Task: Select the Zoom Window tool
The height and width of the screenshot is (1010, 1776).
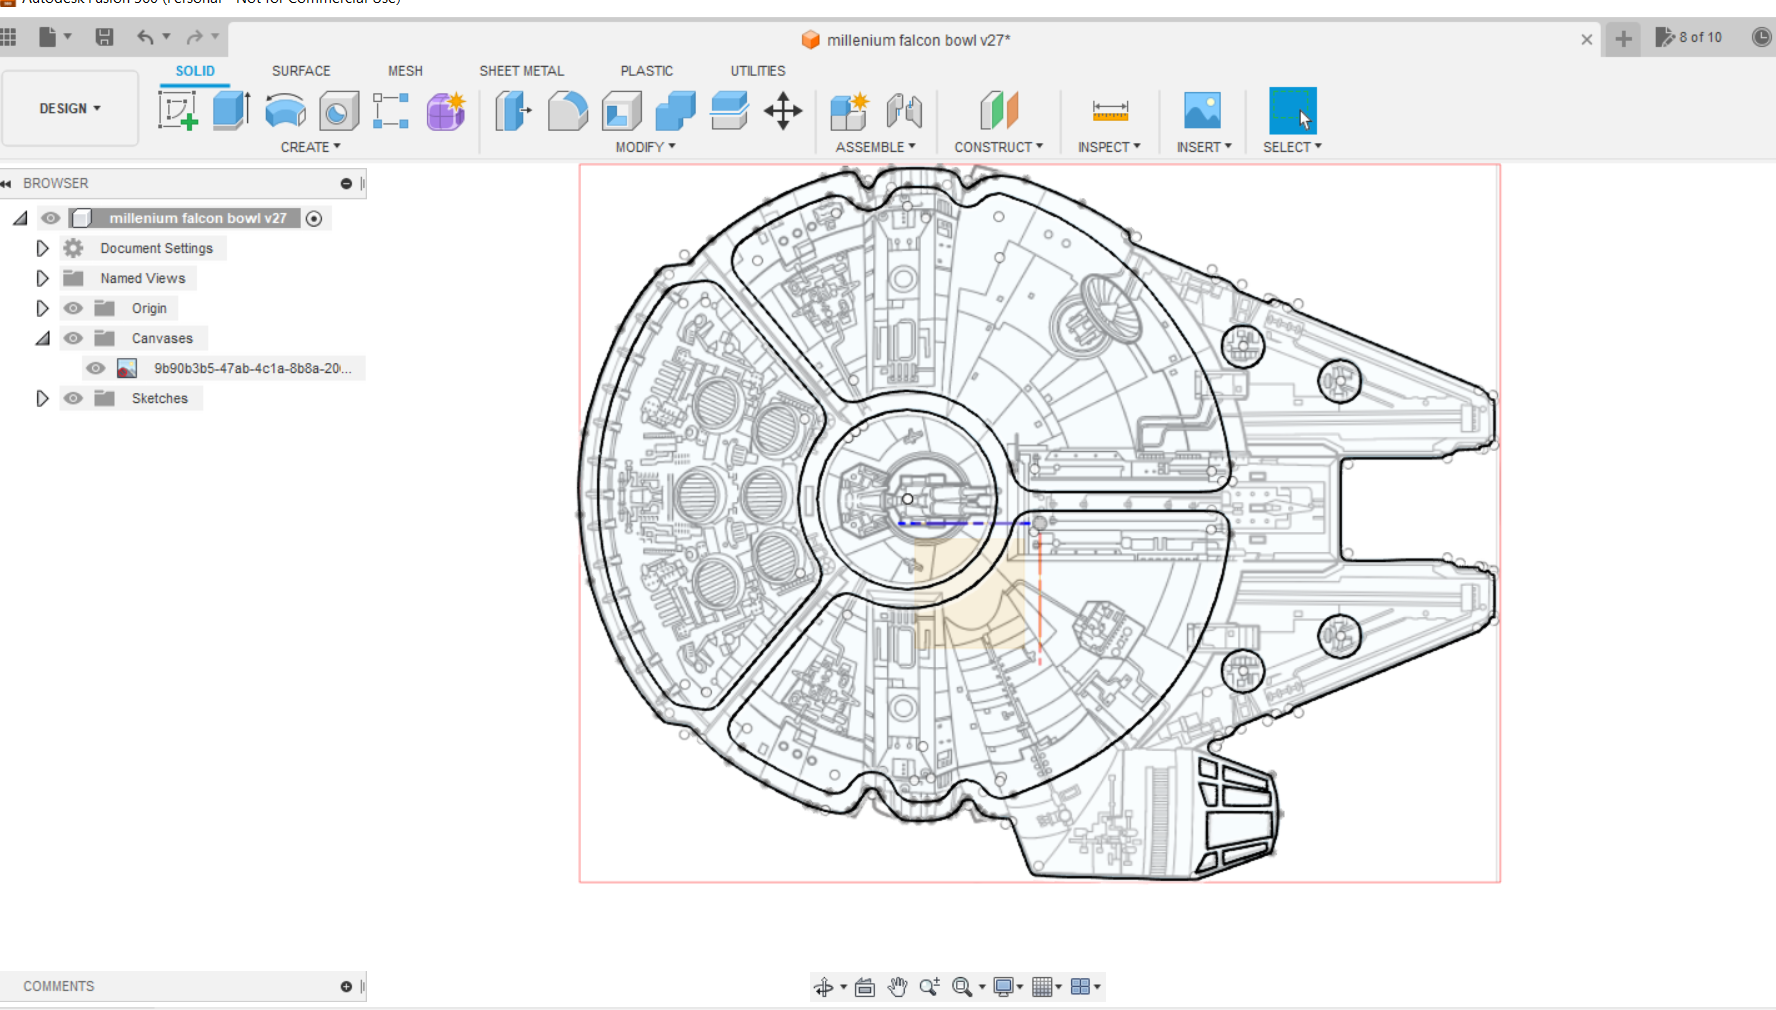Action: (962, 987)
